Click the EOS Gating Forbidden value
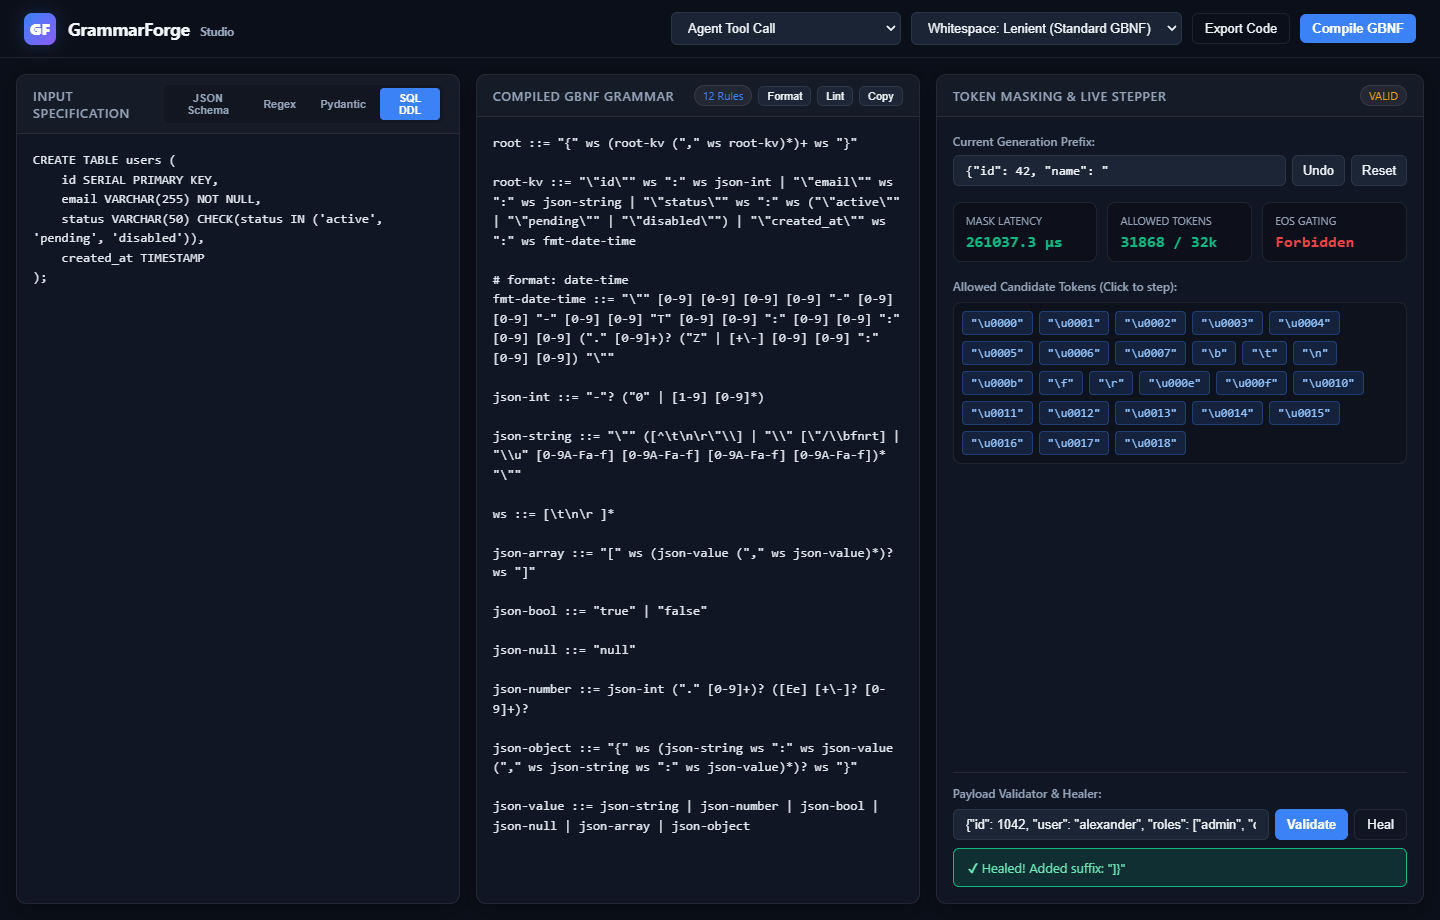This screenshot has height=920, width=1440. (1314, 242)
